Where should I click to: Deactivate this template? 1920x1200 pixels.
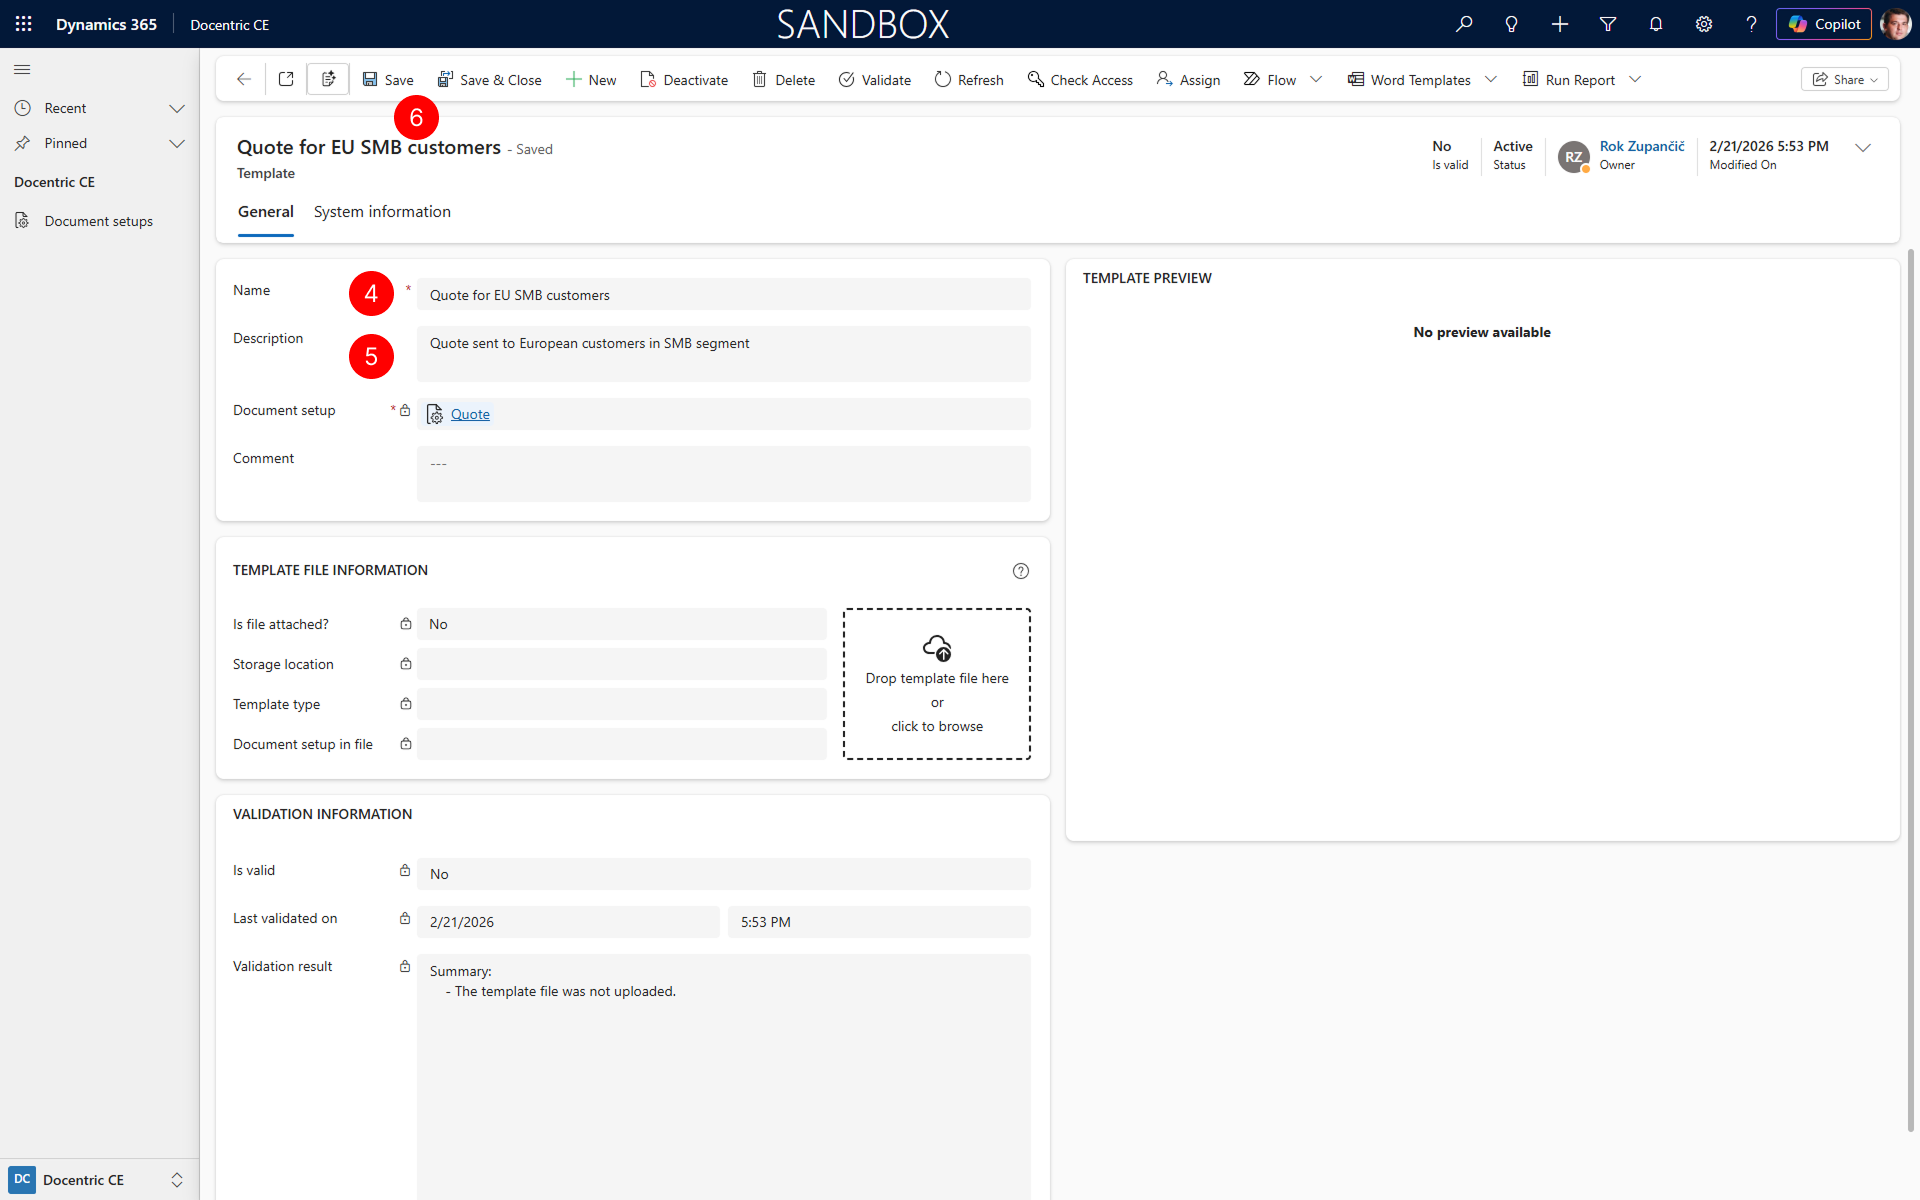(684, 79)
